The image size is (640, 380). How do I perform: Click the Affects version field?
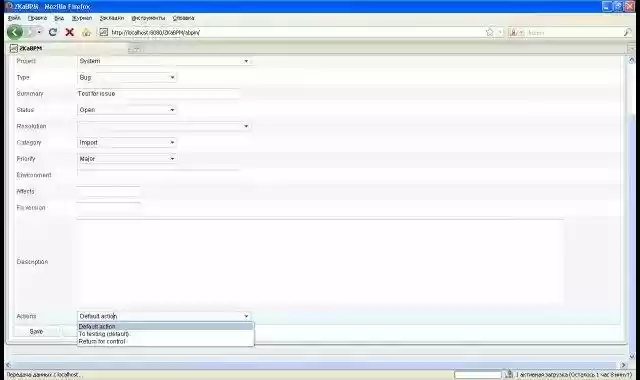click(109, 191)
